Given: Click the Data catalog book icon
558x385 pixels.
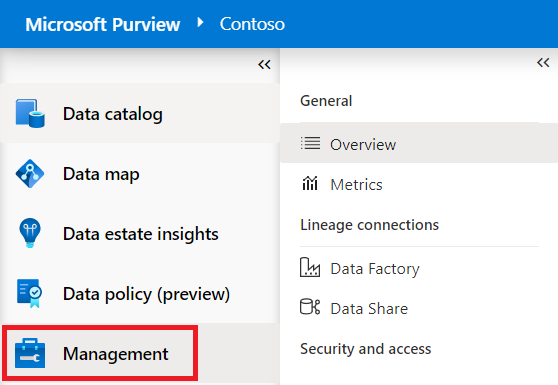Looking at the screenshot, I should 30,114.
